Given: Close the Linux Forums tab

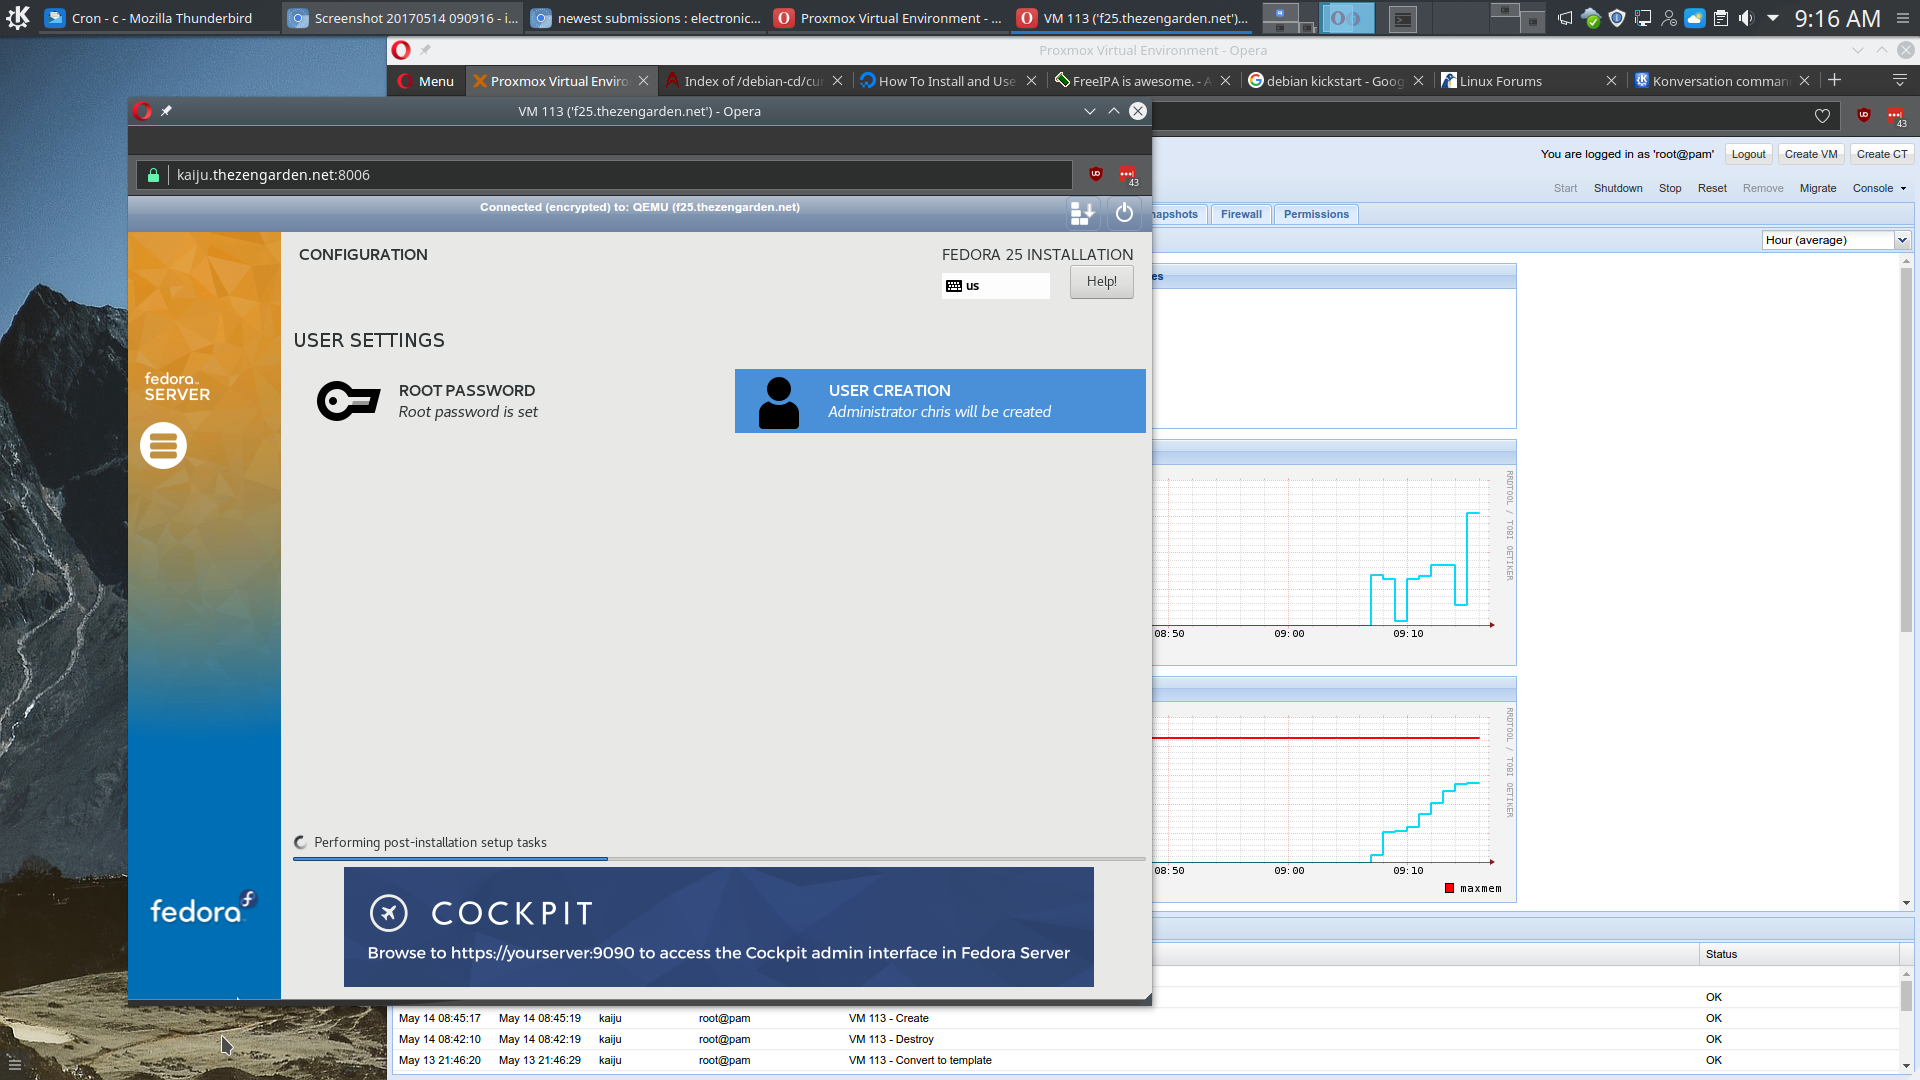Looking at the screenshot, I should coord(1611,81).
